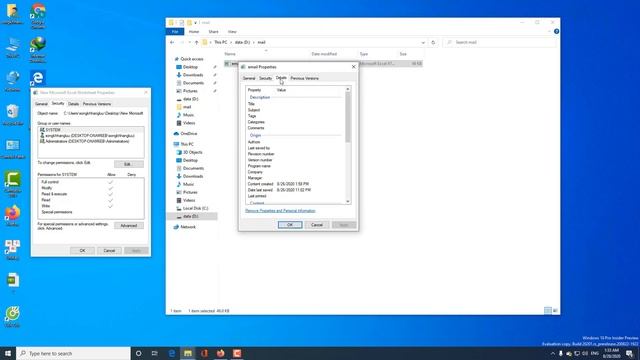The height and width of the screenshot is (360, 640).
Task: Switch to large icons view in Explorer
Action: 555,311
